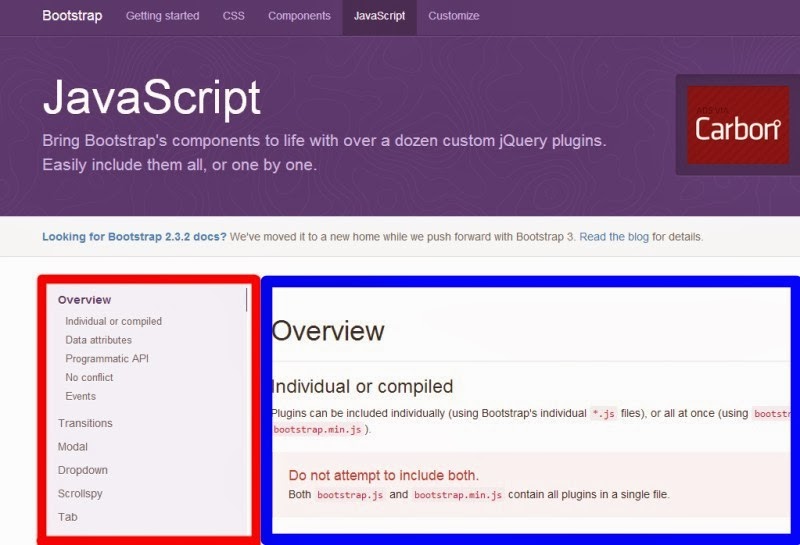800x545 pixels.
Task: Open 'Programmatic API' in sidebar
Action: tap(107, 359)
